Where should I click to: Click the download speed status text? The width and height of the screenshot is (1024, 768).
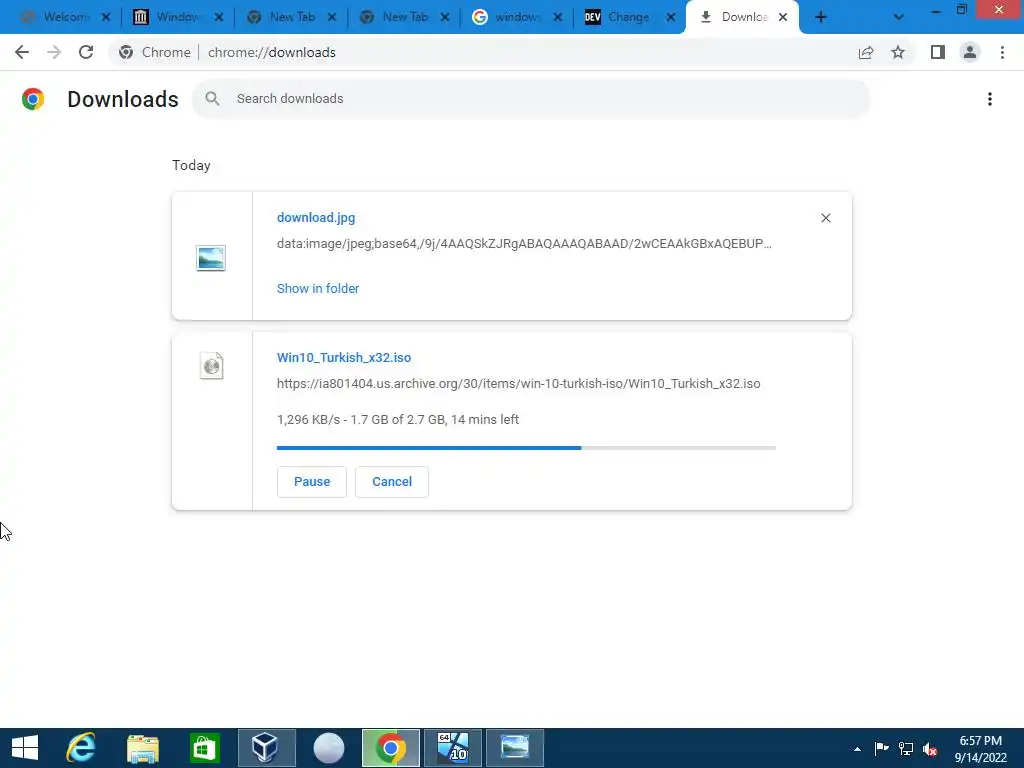pos(398,420)
